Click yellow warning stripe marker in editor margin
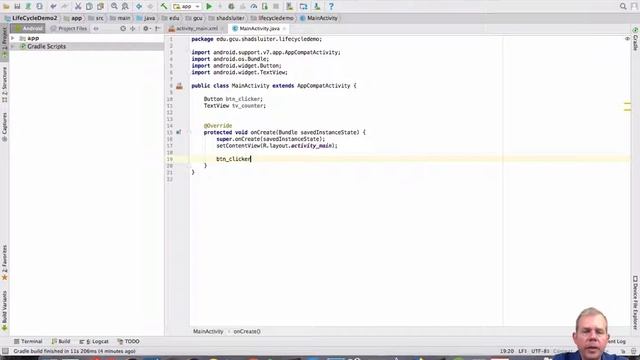The width and height of the screenshot is (640, 360). [627, 104]
